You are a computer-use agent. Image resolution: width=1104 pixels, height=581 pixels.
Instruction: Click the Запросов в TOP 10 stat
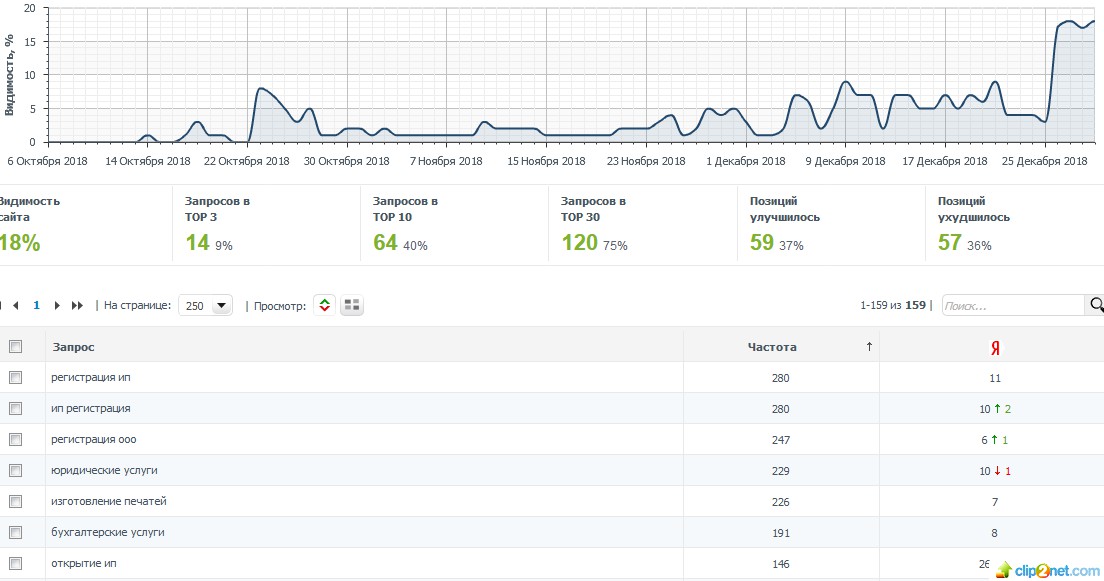[x=406, y=224]
